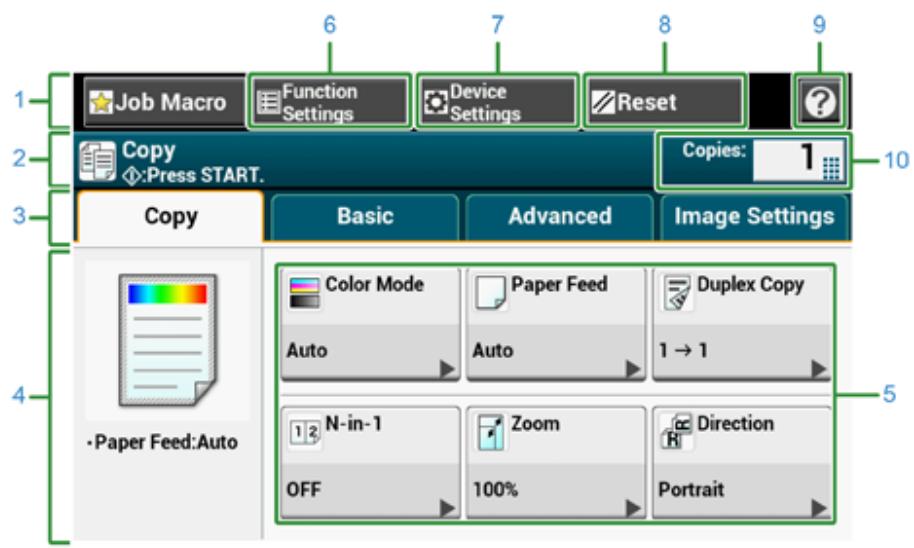Expand N-in-1 options arrow
The height and width of the screenshot is (548, 914).
point(447,508)
